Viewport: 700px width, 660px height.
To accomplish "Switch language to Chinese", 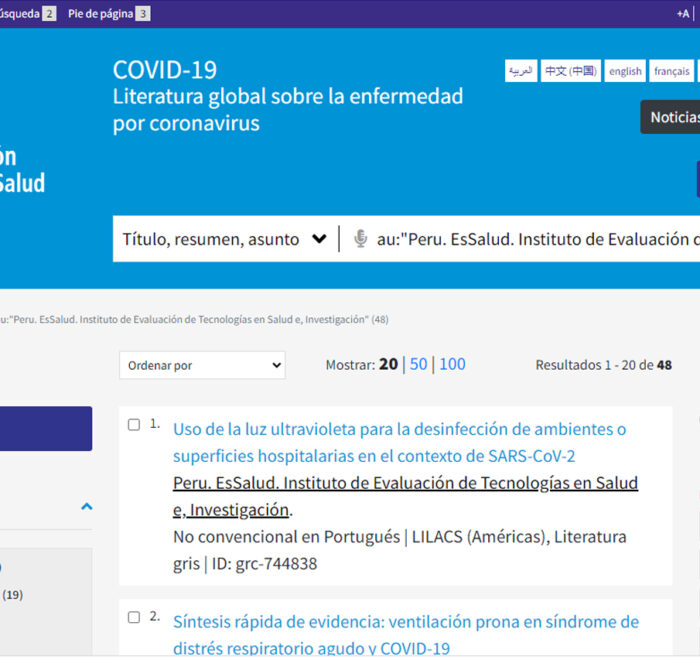I will (571, 71).
